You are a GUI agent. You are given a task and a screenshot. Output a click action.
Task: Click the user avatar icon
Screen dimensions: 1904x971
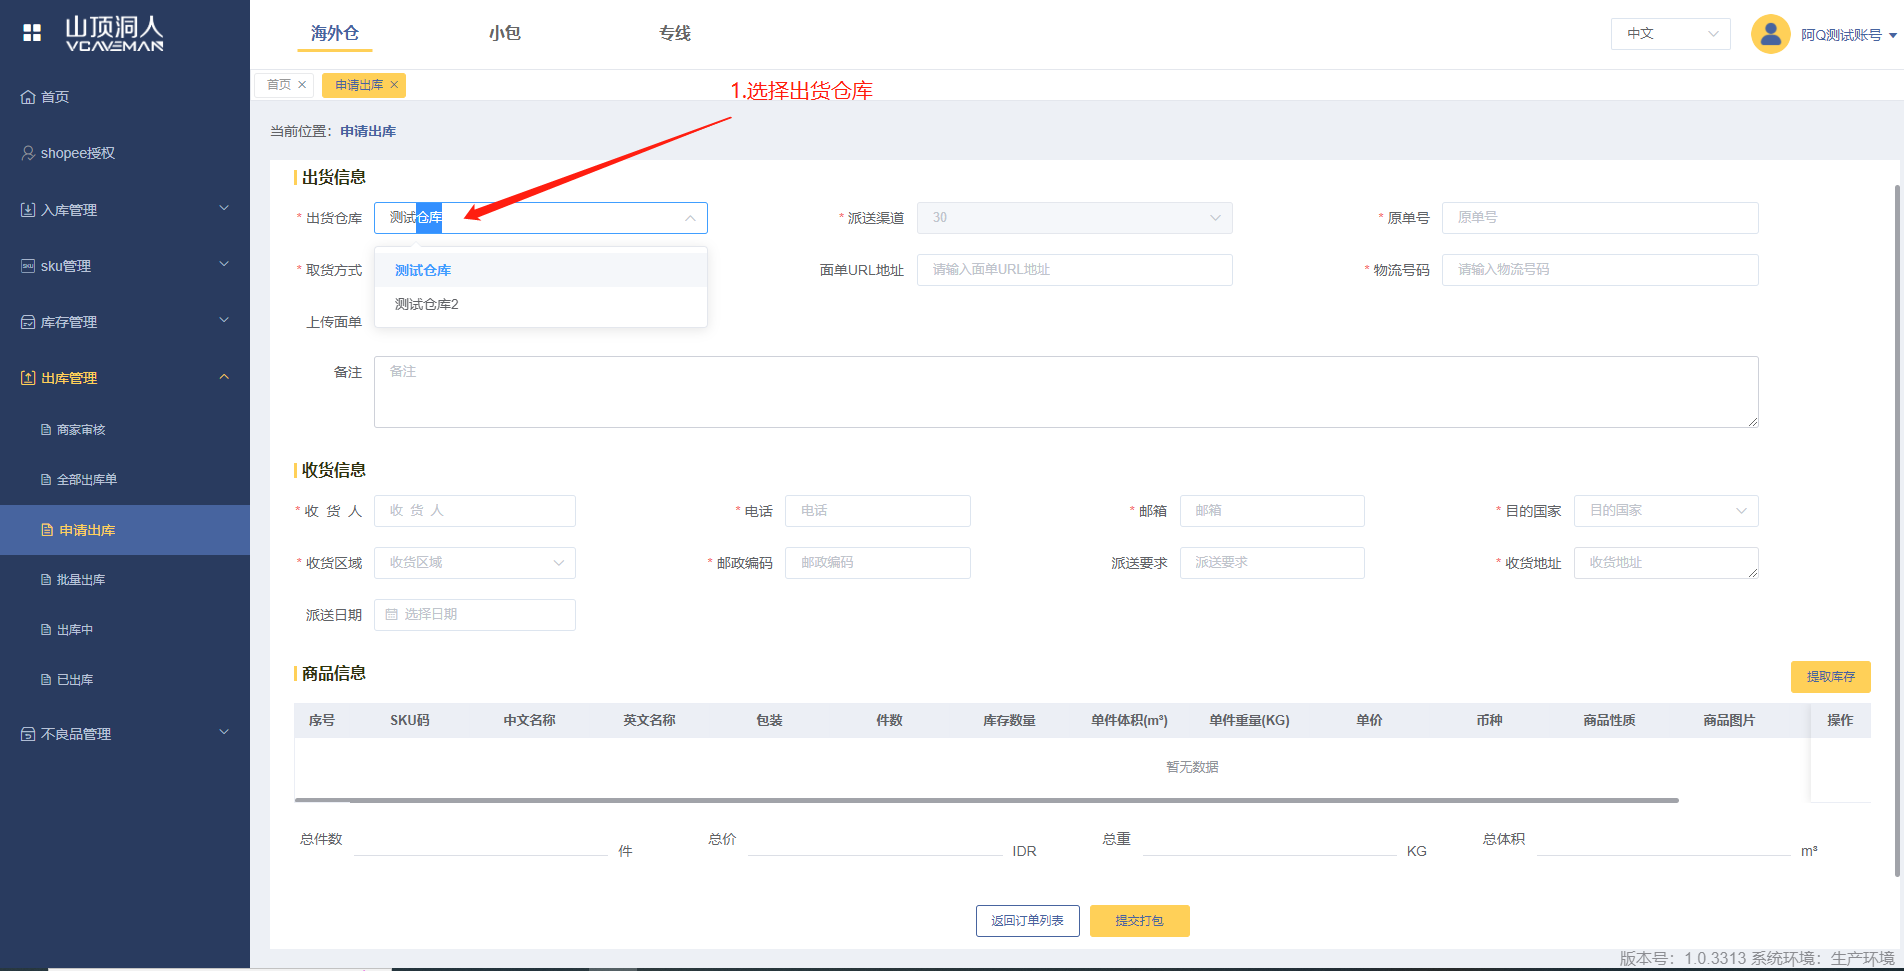pos(1769,34)
